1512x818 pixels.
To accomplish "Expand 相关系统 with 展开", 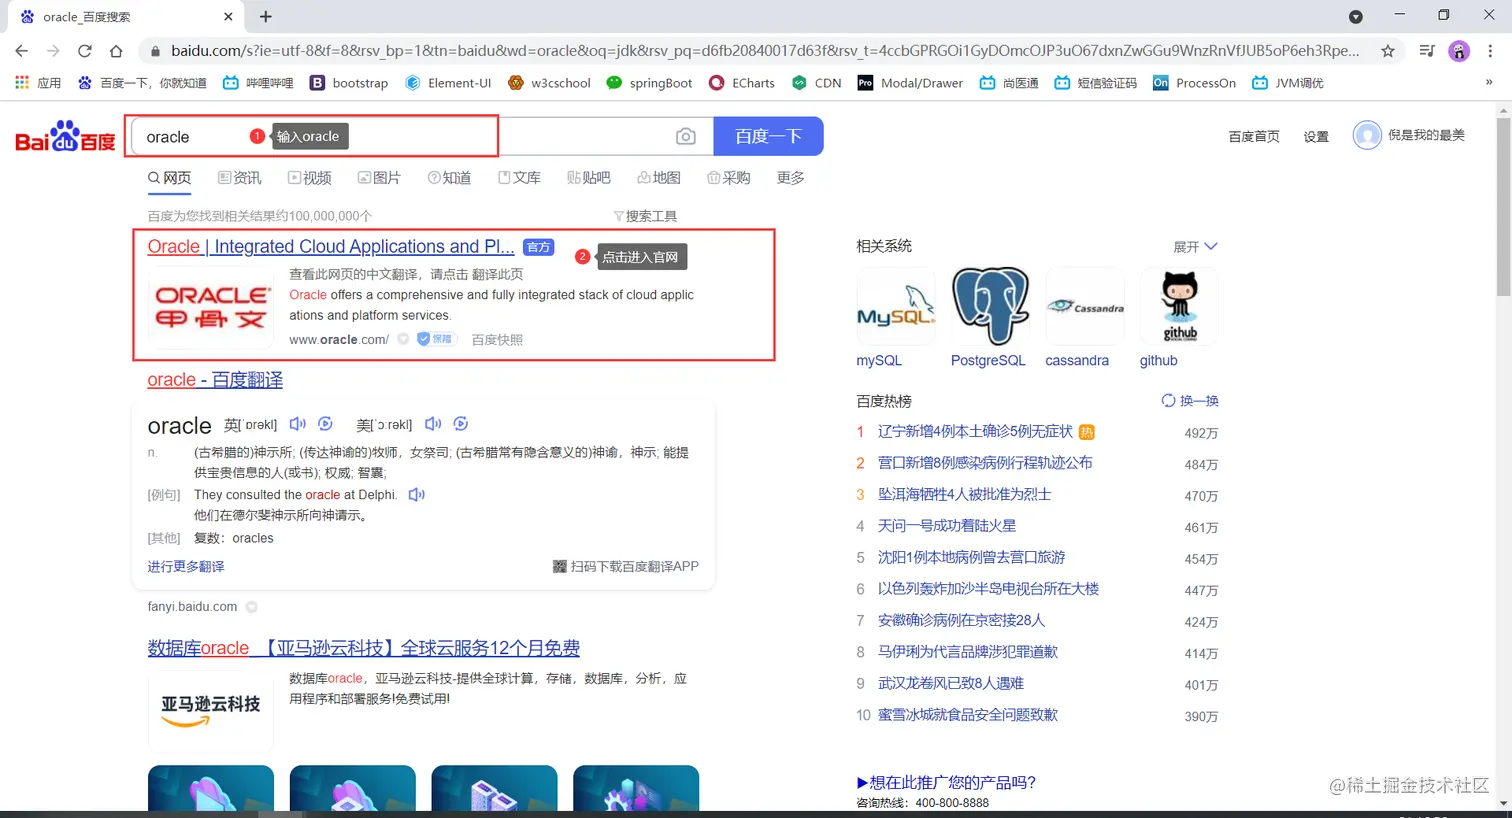I will click(x=1195, y=247).
